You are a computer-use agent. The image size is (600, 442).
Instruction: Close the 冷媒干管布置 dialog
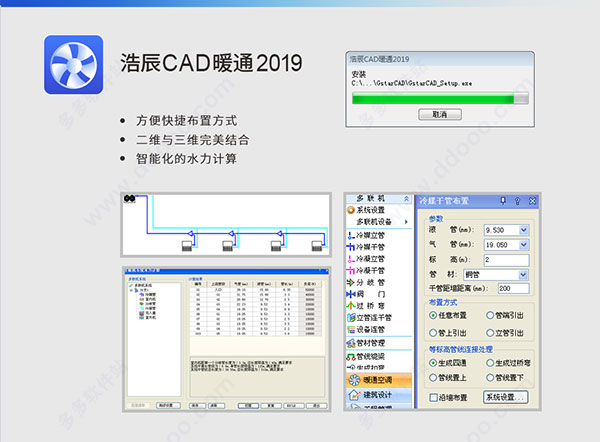532,201
